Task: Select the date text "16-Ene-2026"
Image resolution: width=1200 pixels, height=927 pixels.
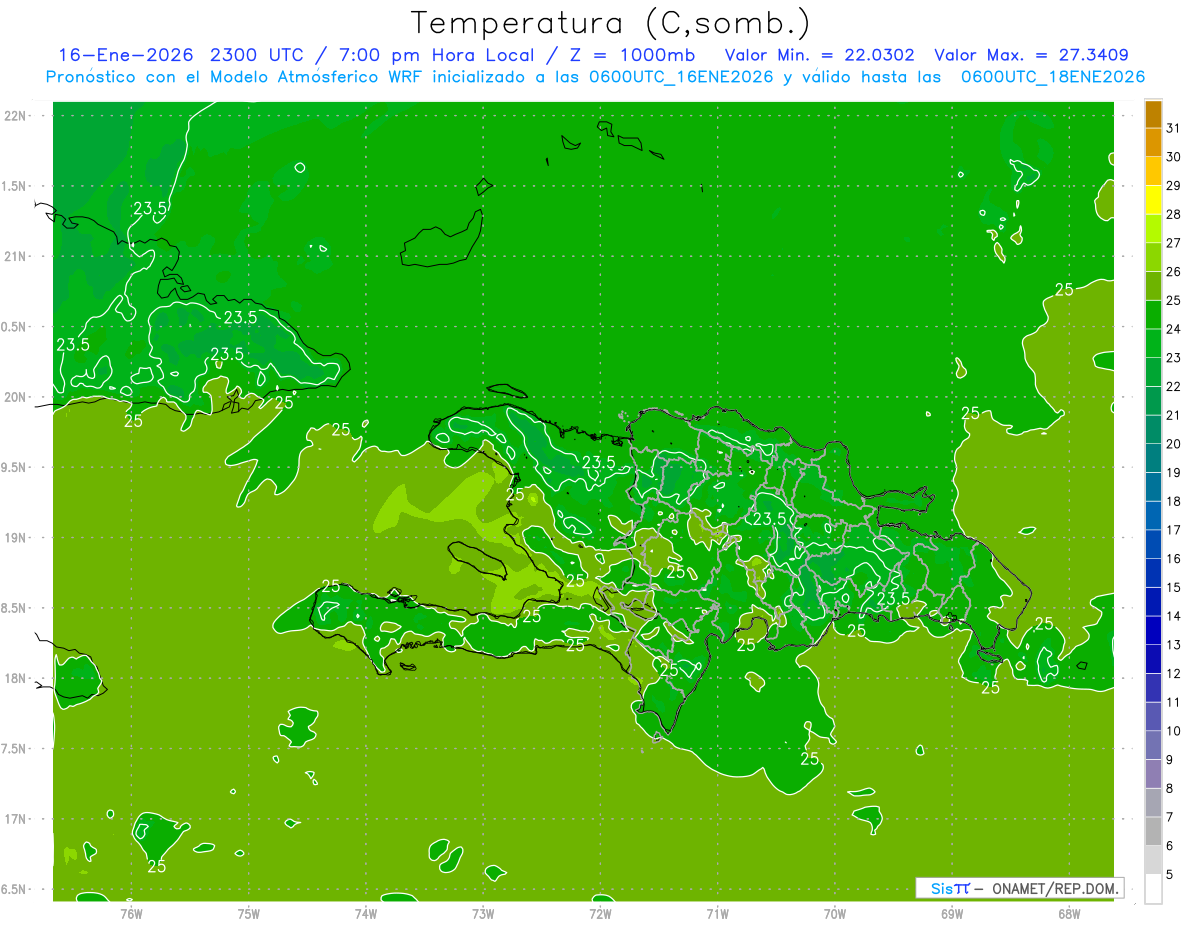Action: (125, 55)
